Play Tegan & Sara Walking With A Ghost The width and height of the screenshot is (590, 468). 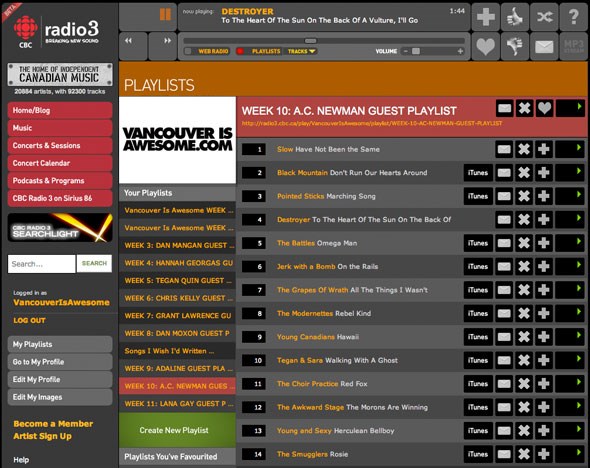coord(570,360)
